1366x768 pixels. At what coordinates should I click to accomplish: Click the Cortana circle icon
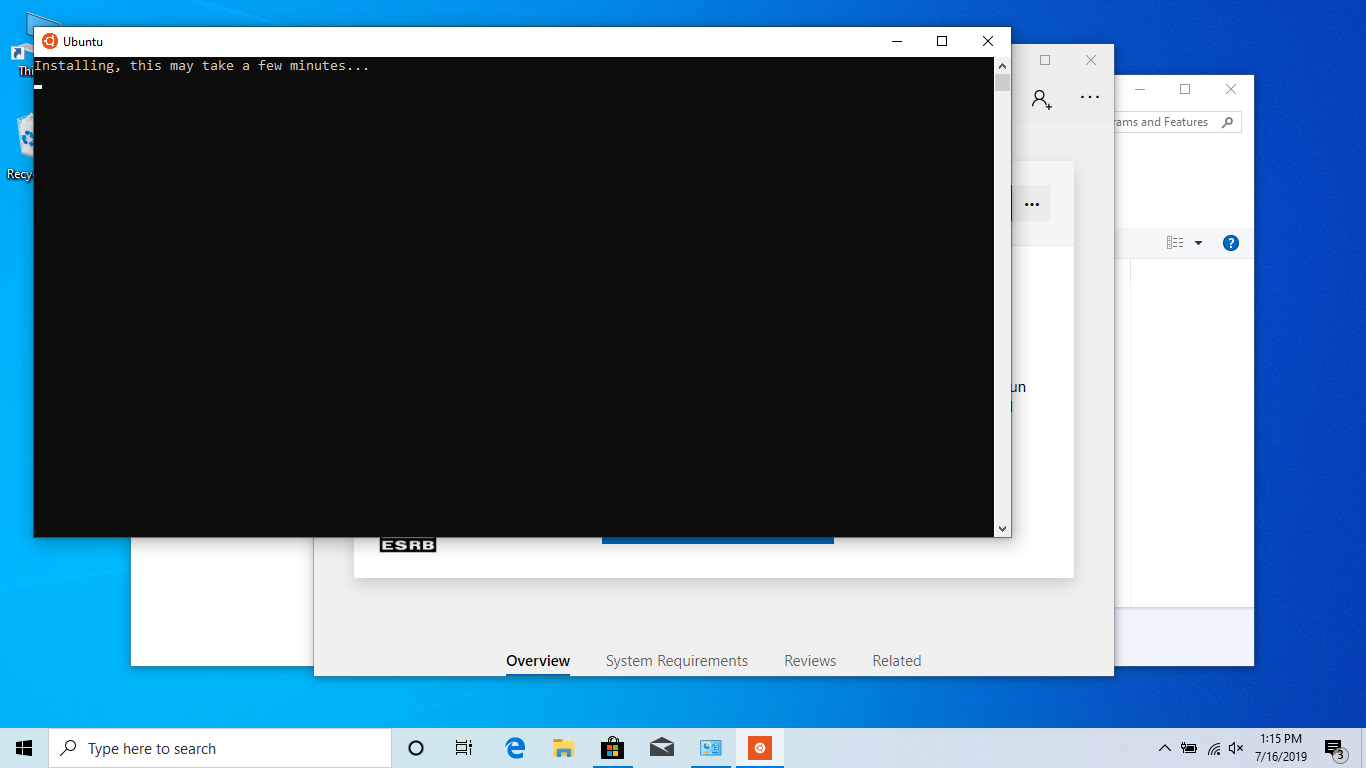tap(416, 748)
